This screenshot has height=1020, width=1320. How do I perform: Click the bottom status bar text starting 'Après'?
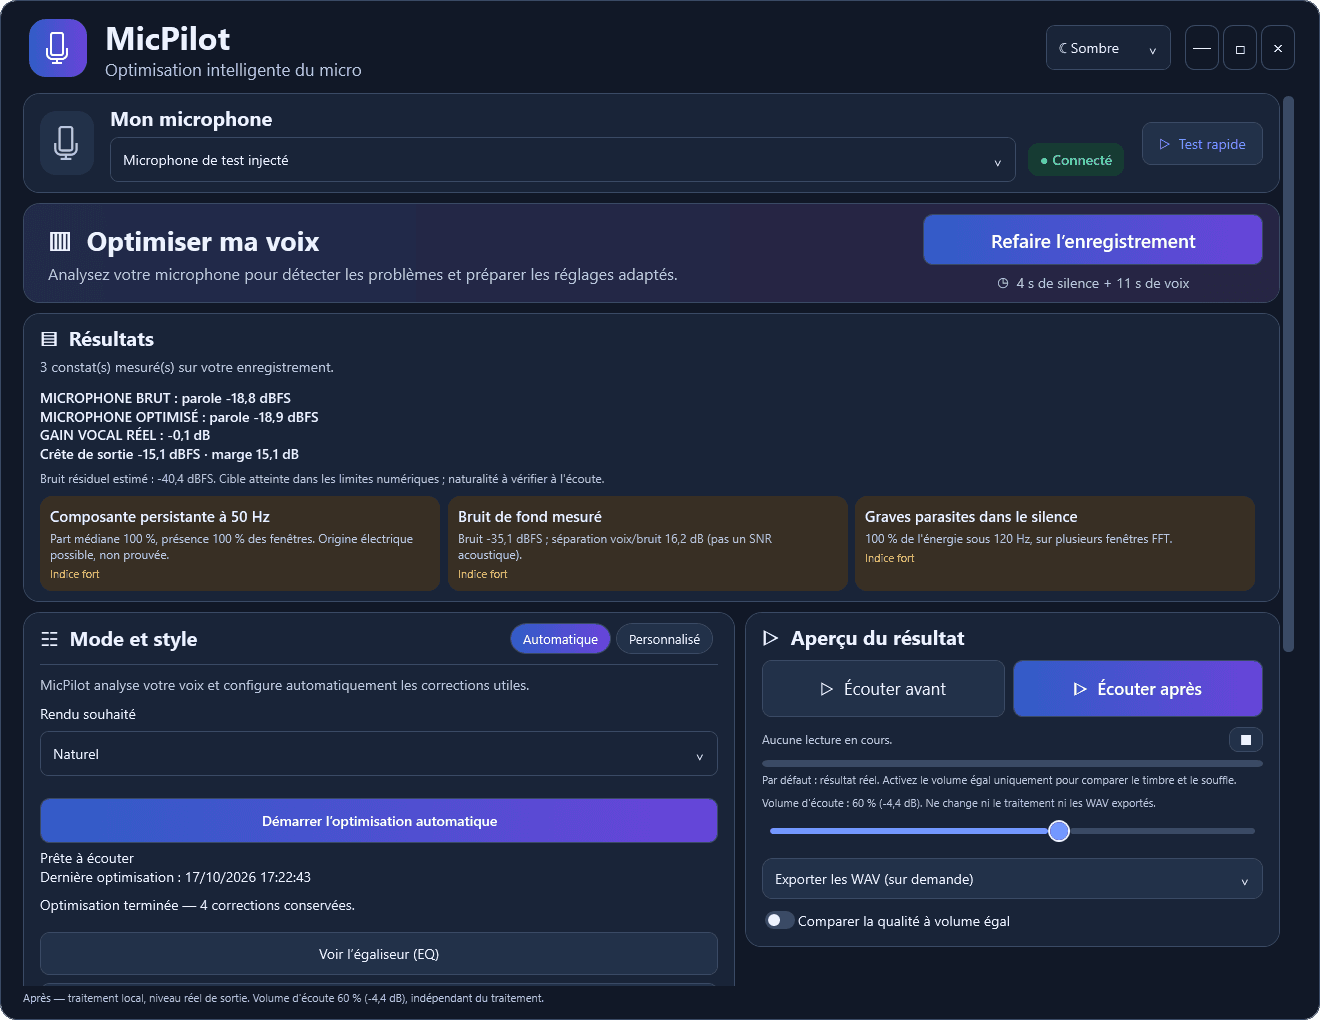click(283, 998)
